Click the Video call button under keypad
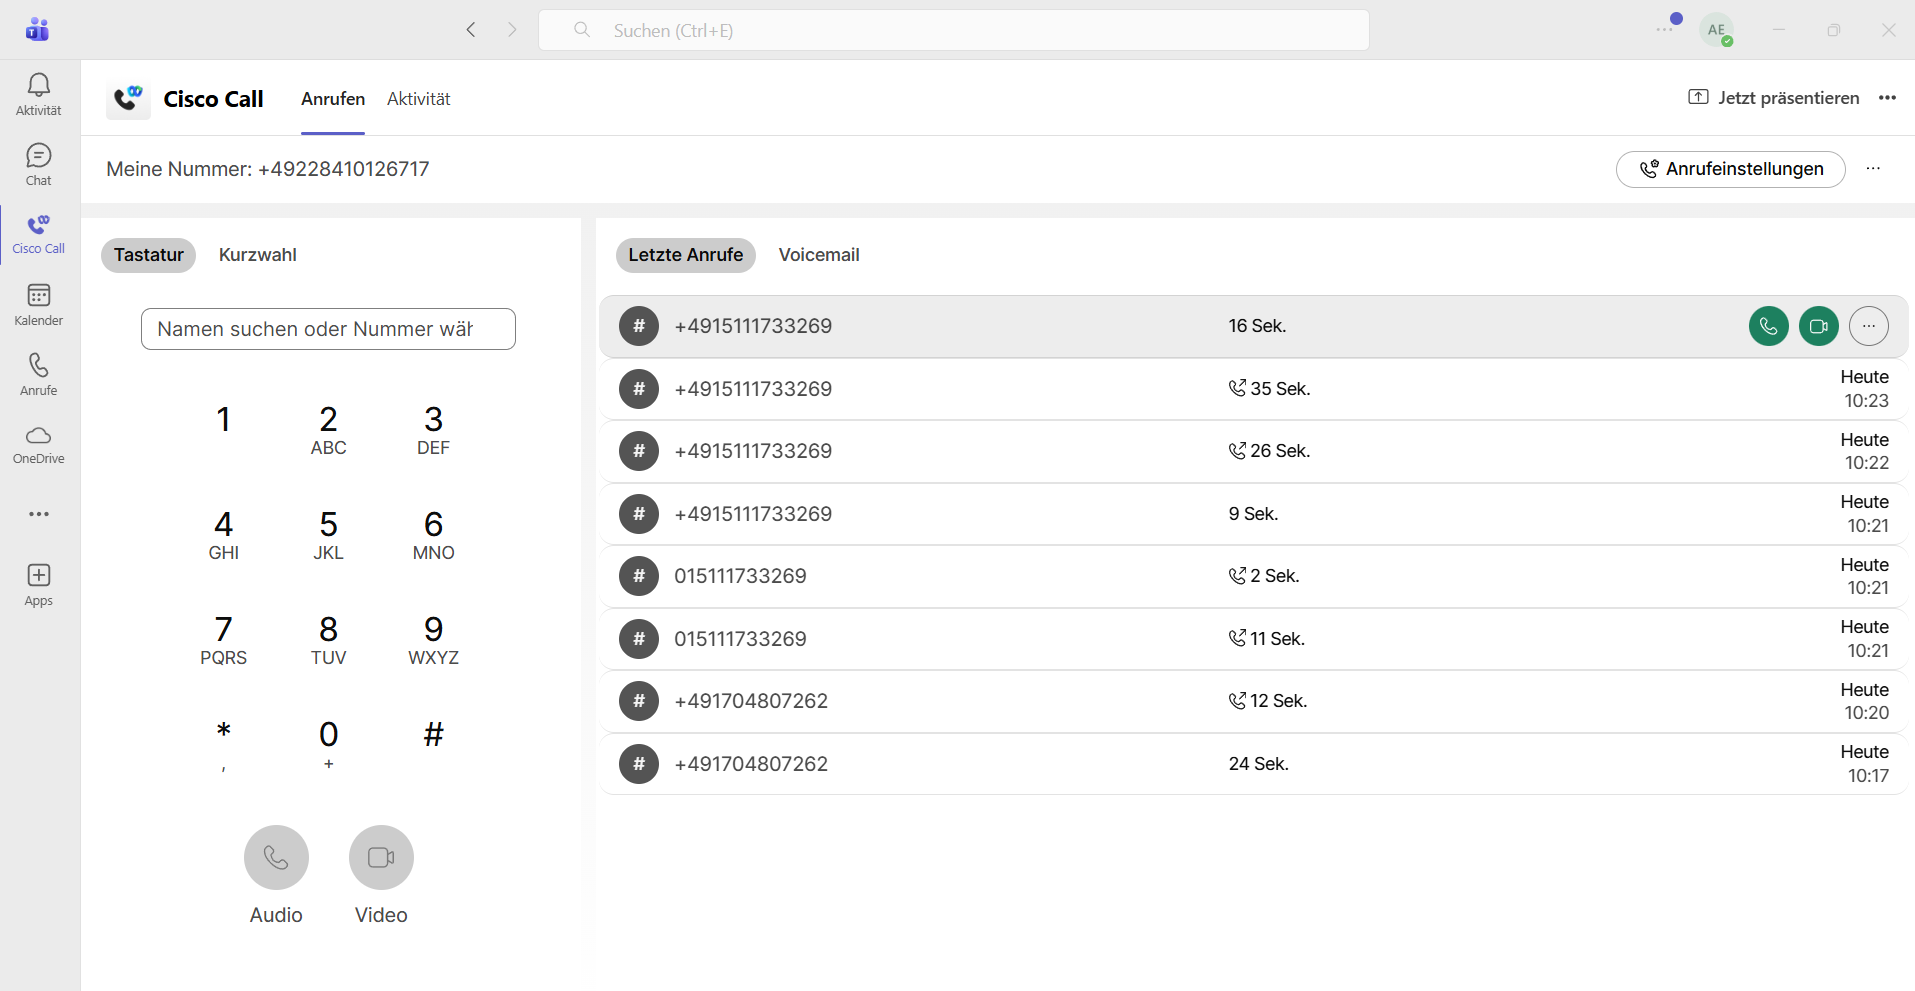1915x991 pixels. click(381, 857)
